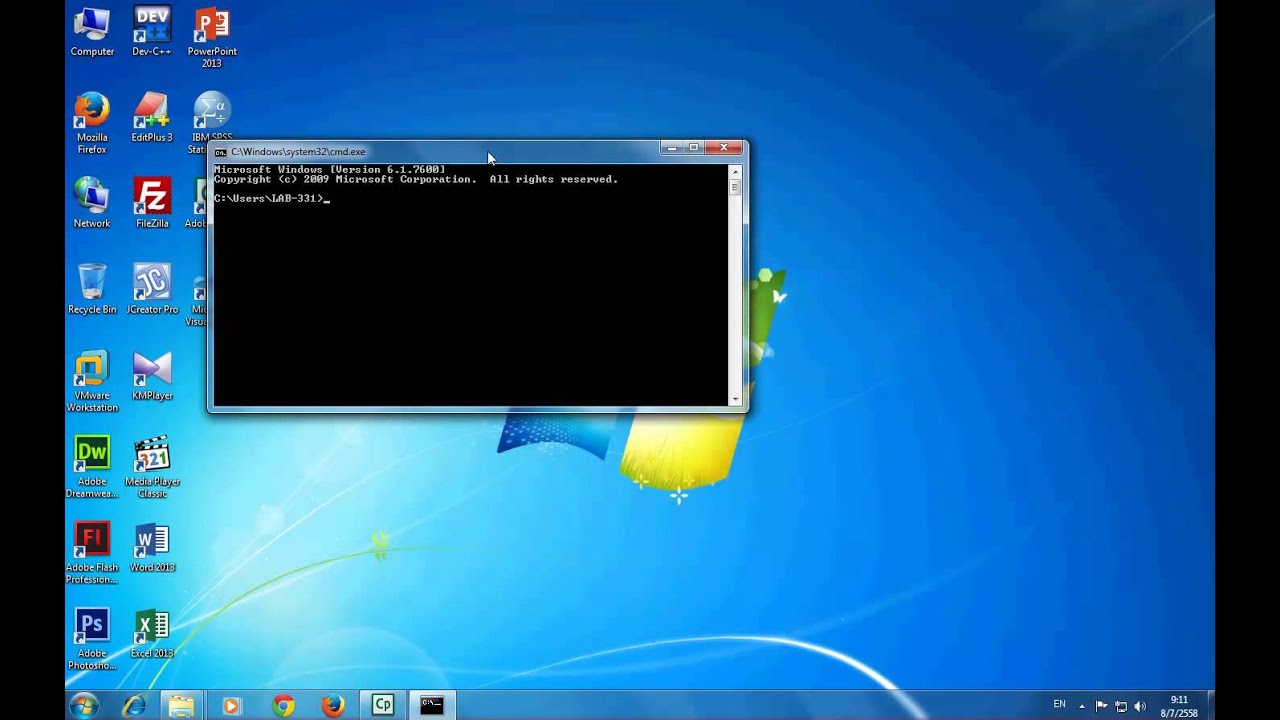
Task: Select the FileZilla desktop shortcut
Action: coord(152,204)
